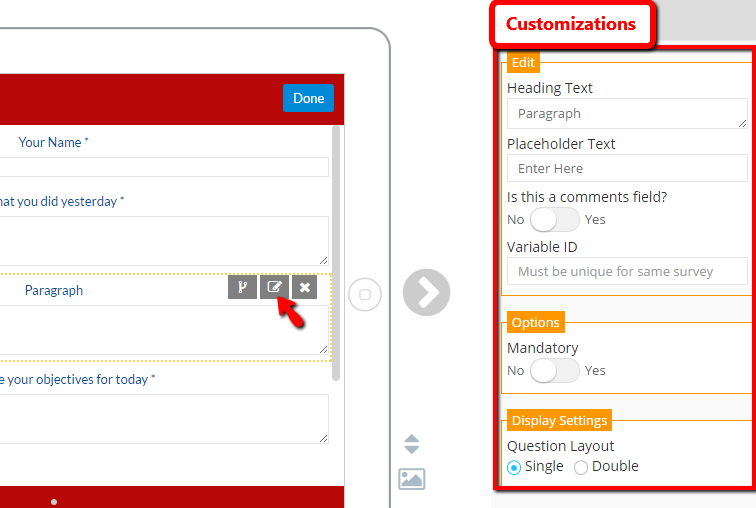The image size is (756, 508).
Task: Open the image insert icon
Action: tap(412, 479)
